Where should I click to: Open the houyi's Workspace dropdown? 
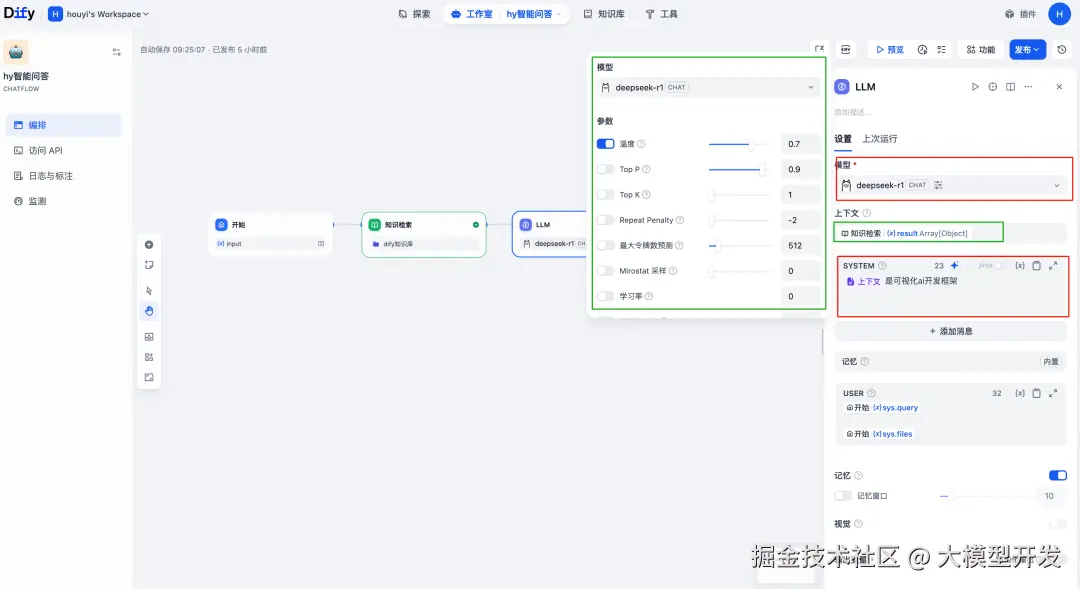pyautogui.click(x=98, y=14)
